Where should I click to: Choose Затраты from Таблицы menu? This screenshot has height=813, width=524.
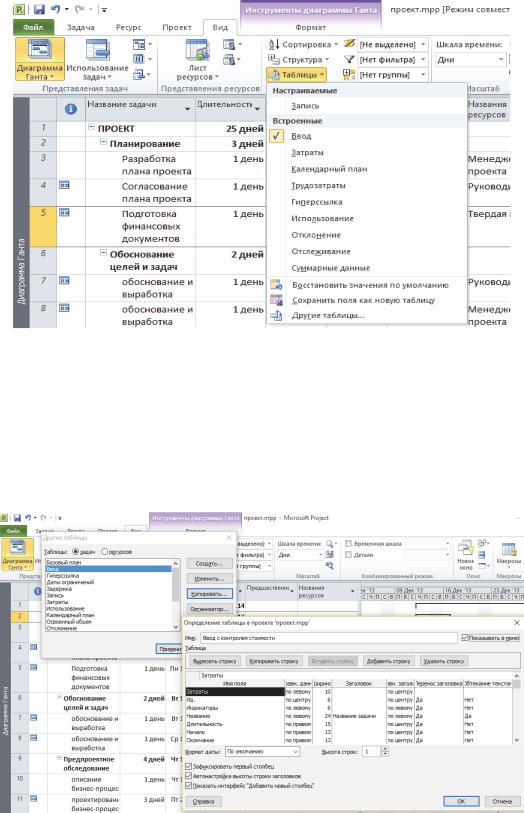[307, 152]
